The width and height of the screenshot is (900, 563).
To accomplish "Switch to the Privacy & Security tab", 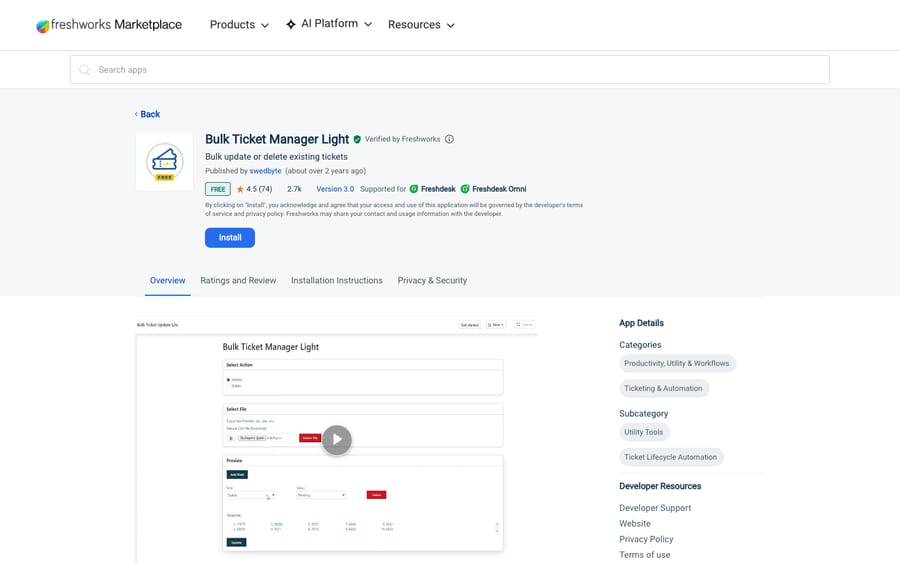I will (x=432, y=281).
